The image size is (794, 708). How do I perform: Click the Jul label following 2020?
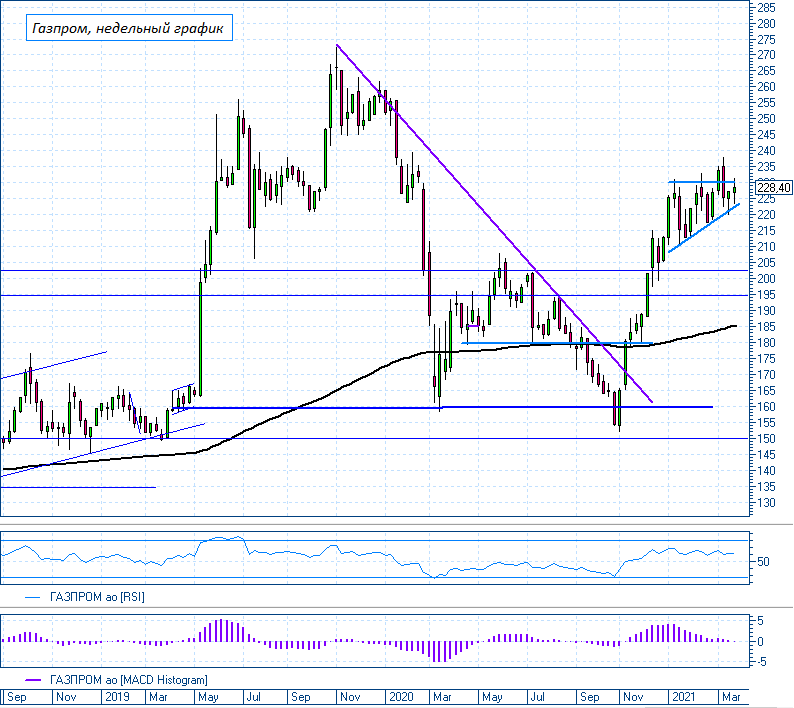pyautogui.click(x=537, y=697)
